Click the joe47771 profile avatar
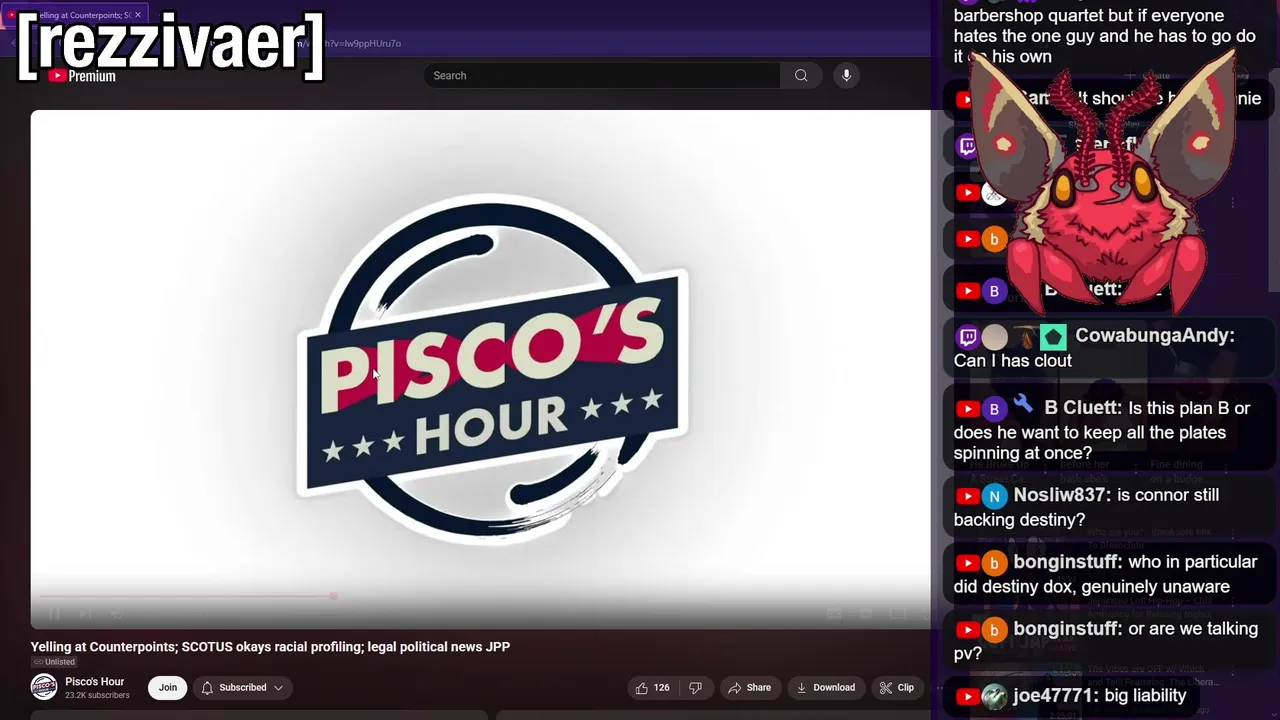The image size is (1280, 720). pyautogui.click(x=994, y=697)
